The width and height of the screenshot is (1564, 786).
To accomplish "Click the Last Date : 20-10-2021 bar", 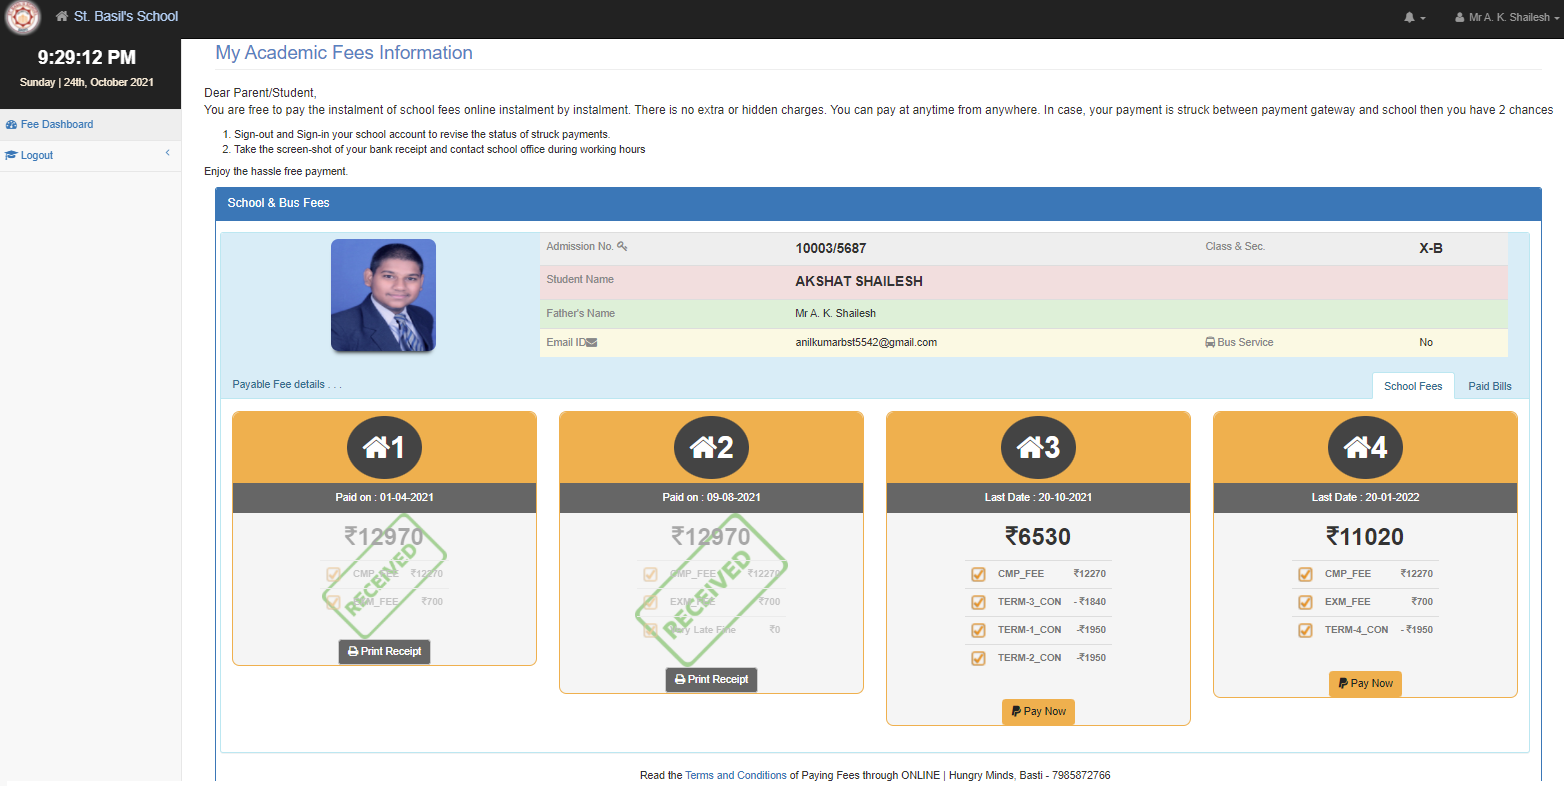I will (x=1038, y=497).
